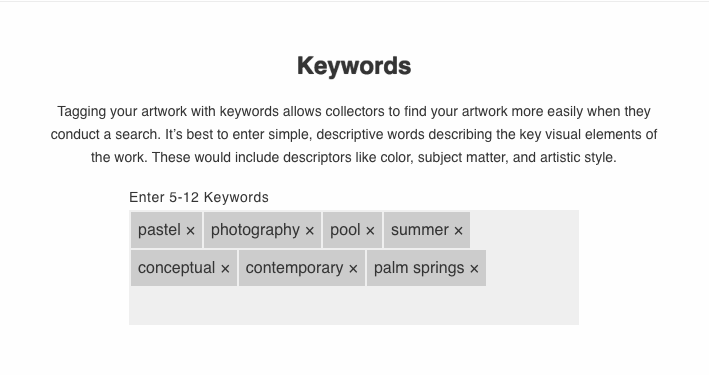Screen dimensions: 709x375
Task: Click the Keywords heading
Action: [x=354, y=66]
